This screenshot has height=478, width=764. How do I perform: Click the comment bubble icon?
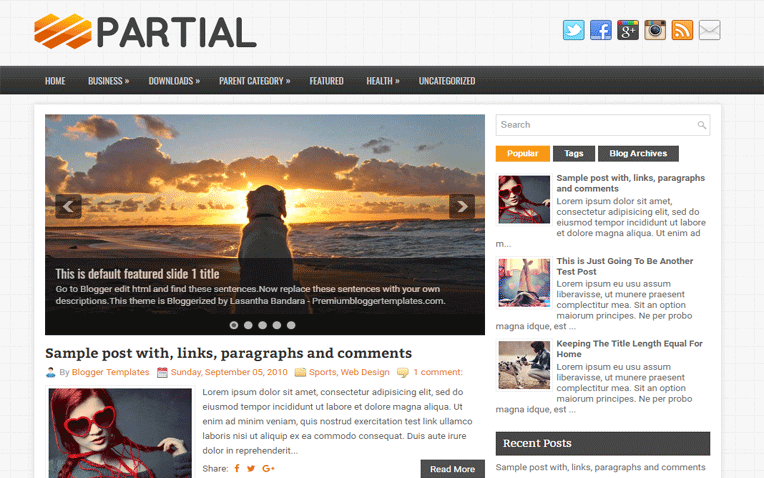[x=403, y=372]
